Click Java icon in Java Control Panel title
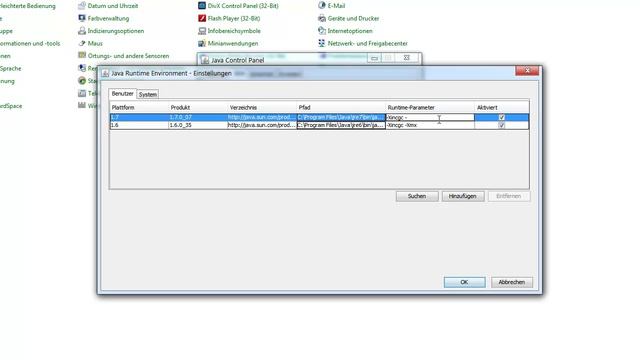640x360 pixels. coord(204,60)
